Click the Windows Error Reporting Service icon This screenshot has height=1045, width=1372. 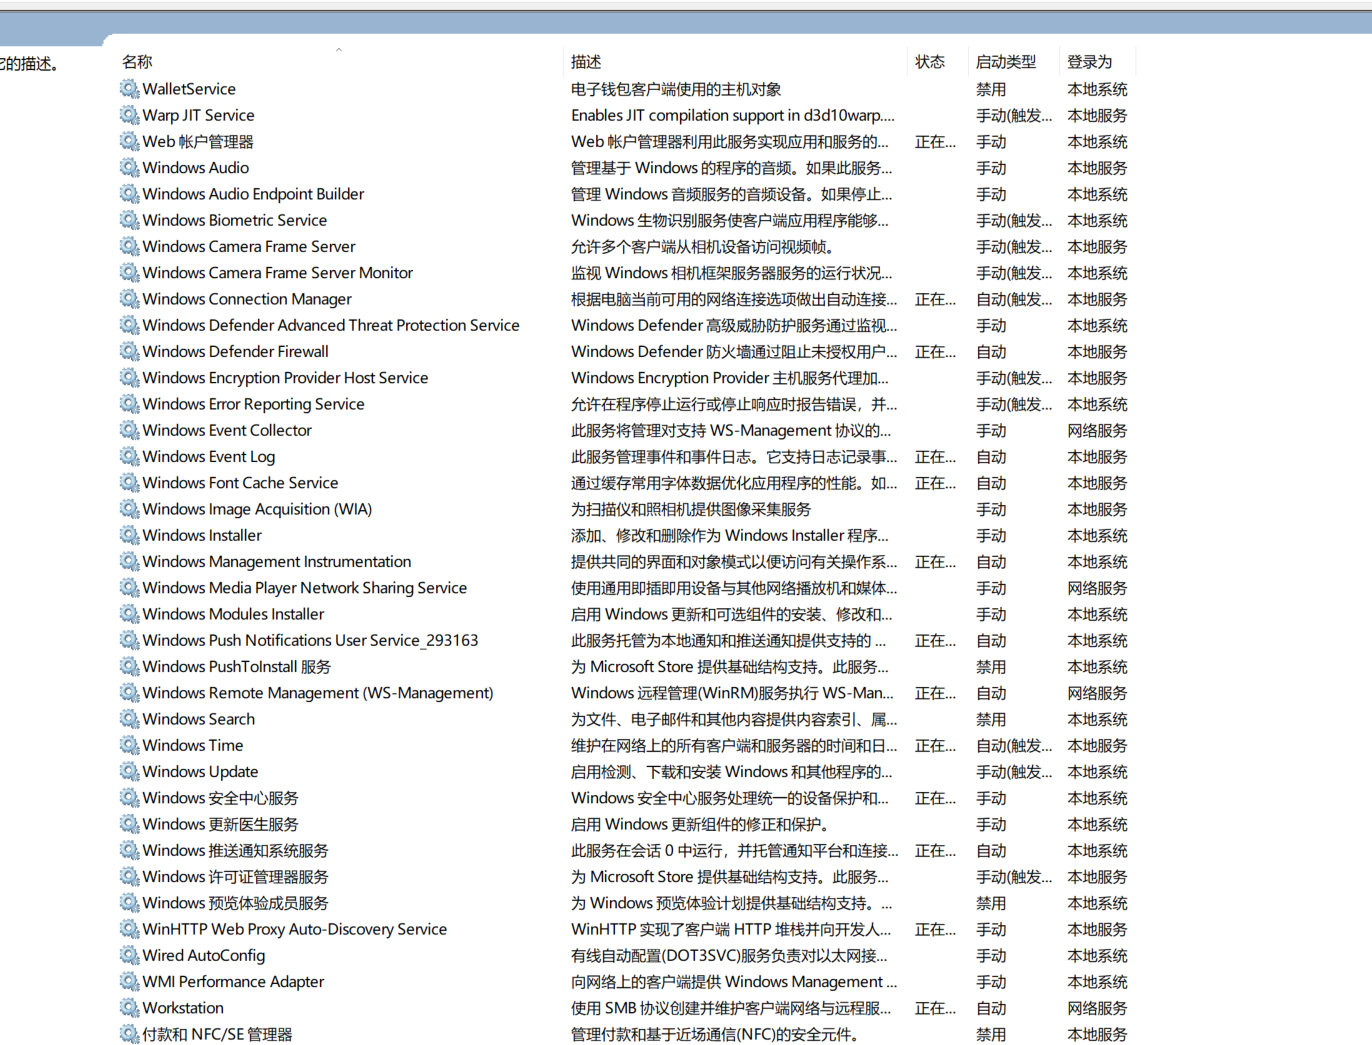tap(129, 404)
